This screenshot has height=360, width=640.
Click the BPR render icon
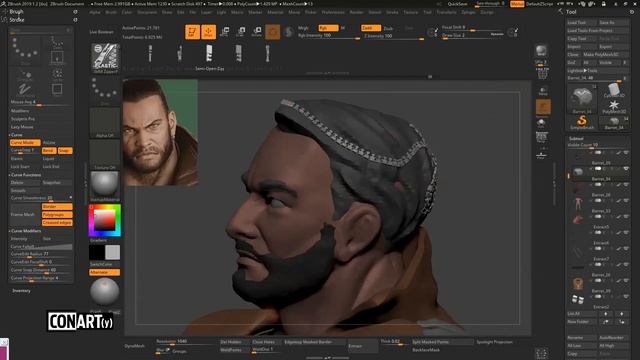tap(541, 51)
